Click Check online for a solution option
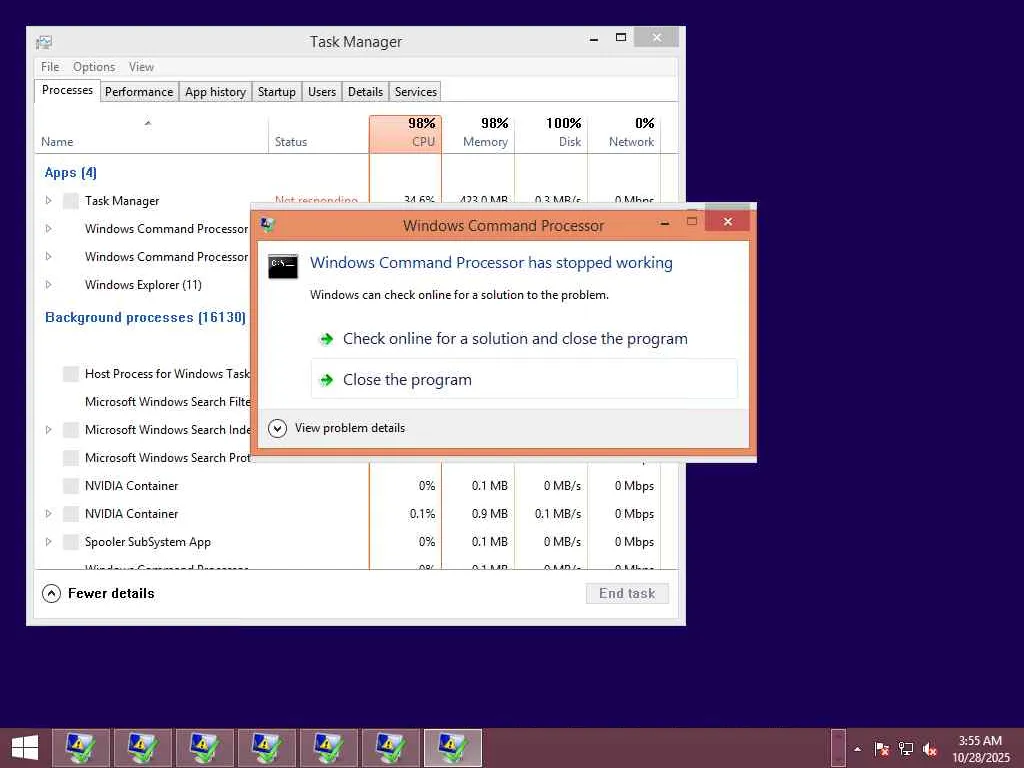This screenshot has height=768, width=1024. point(524,339)
